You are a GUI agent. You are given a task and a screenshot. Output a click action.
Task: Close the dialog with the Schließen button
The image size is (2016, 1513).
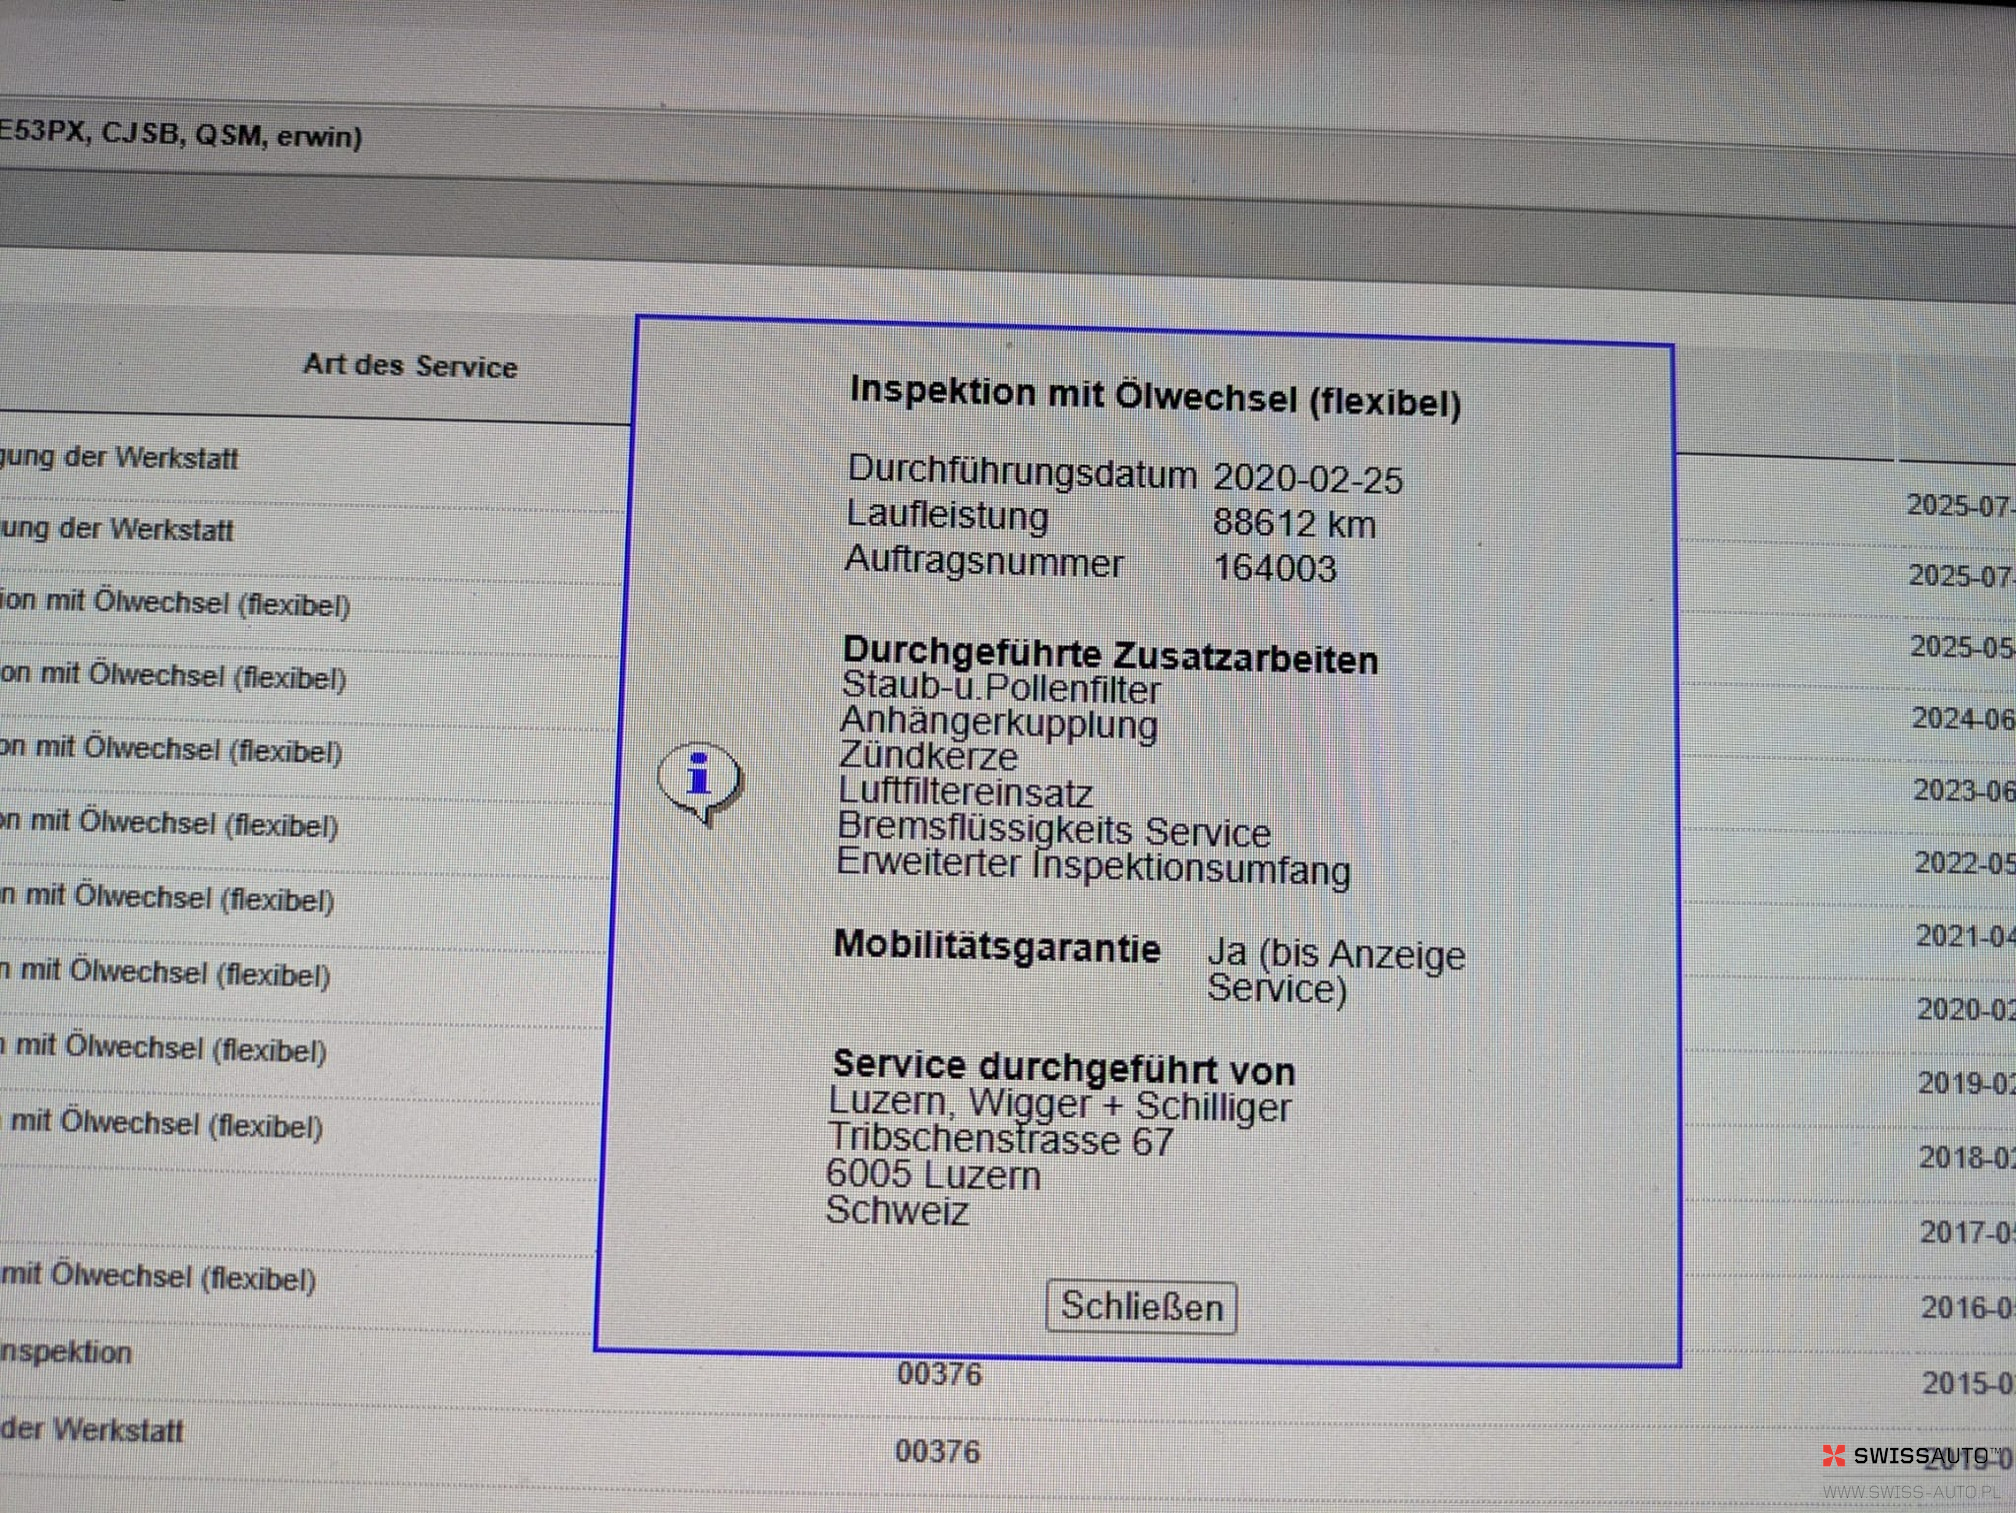(1140, 1307)
